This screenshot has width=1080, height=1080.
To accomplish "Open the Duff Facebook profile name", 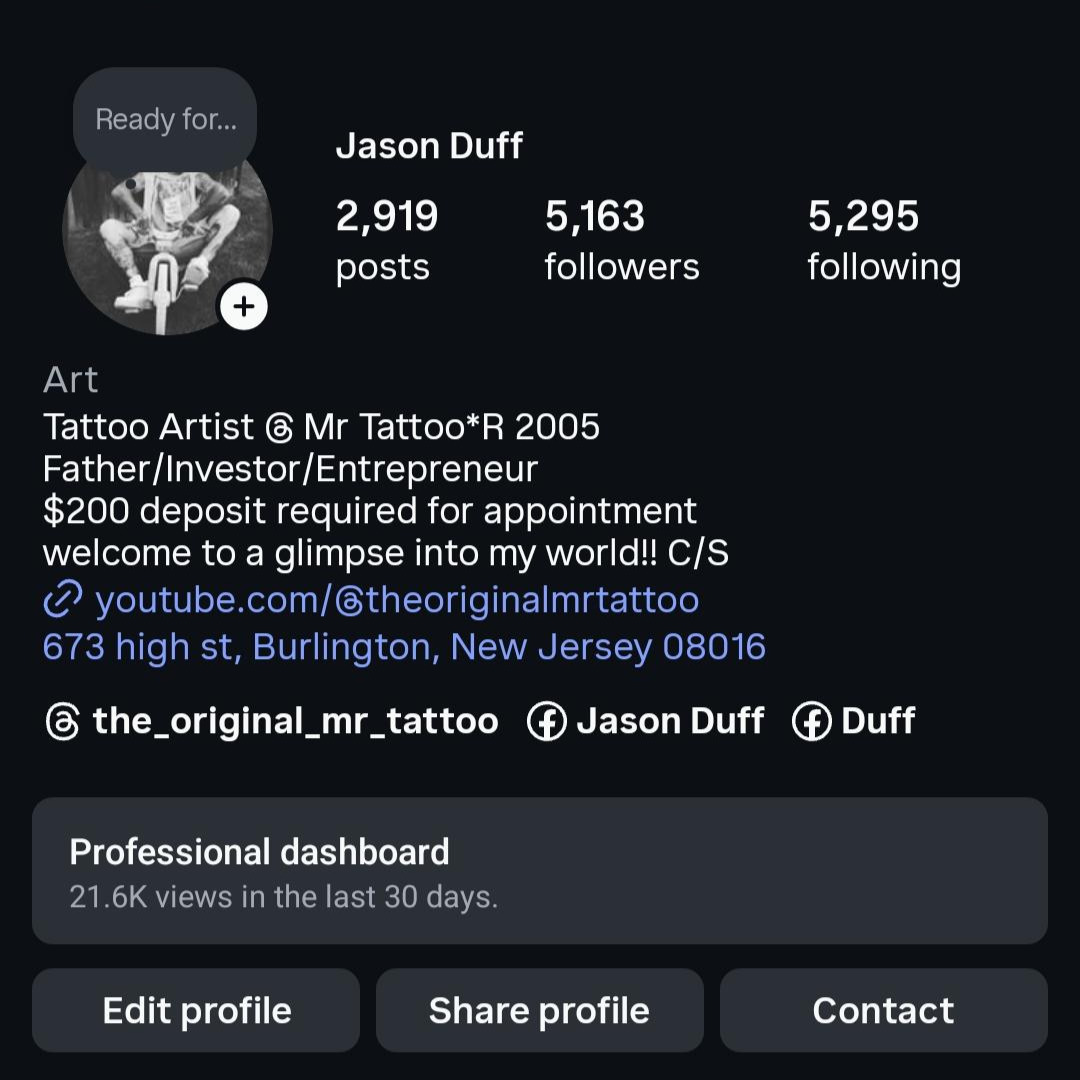I will click(878, 721).
